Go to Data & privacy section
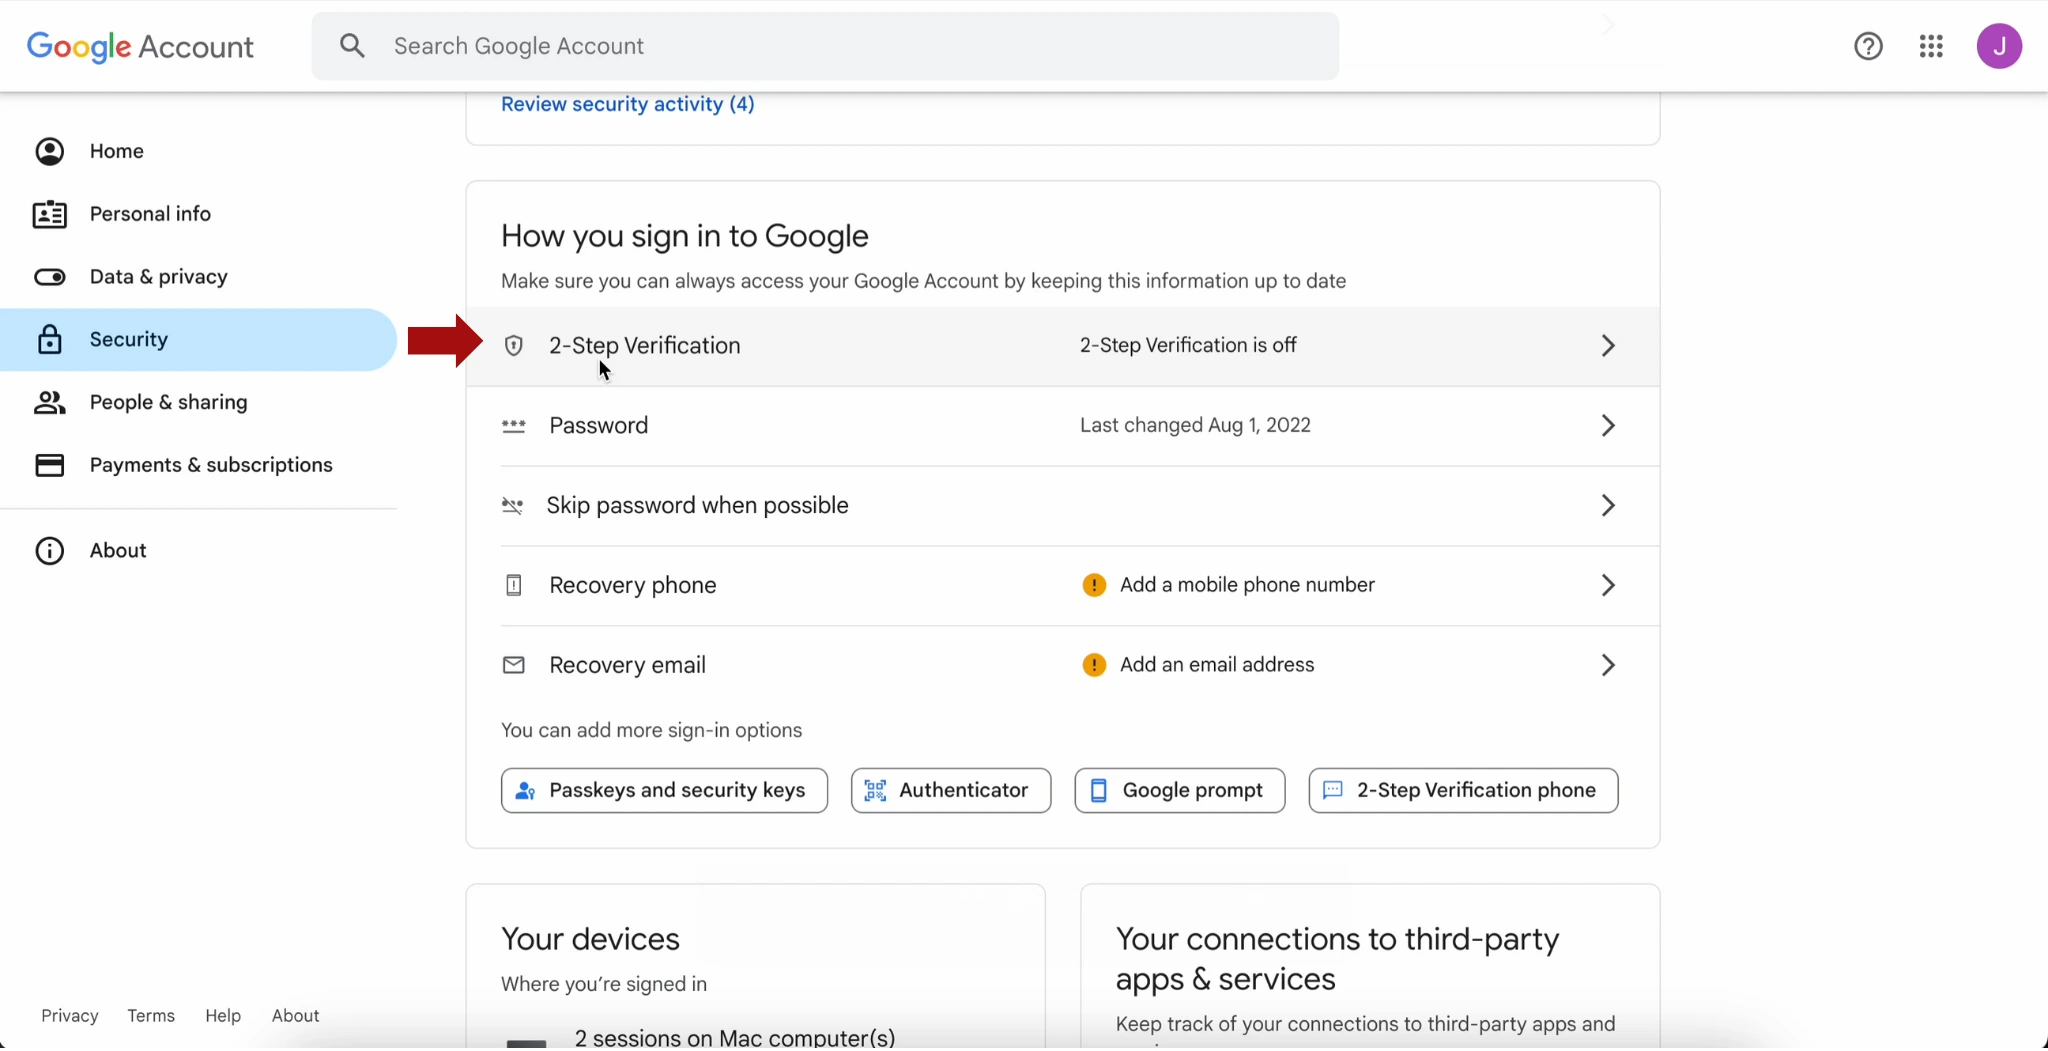The width and height of the screenshot is (2048, 1051). pyautogui.click(x=158, y=277)
